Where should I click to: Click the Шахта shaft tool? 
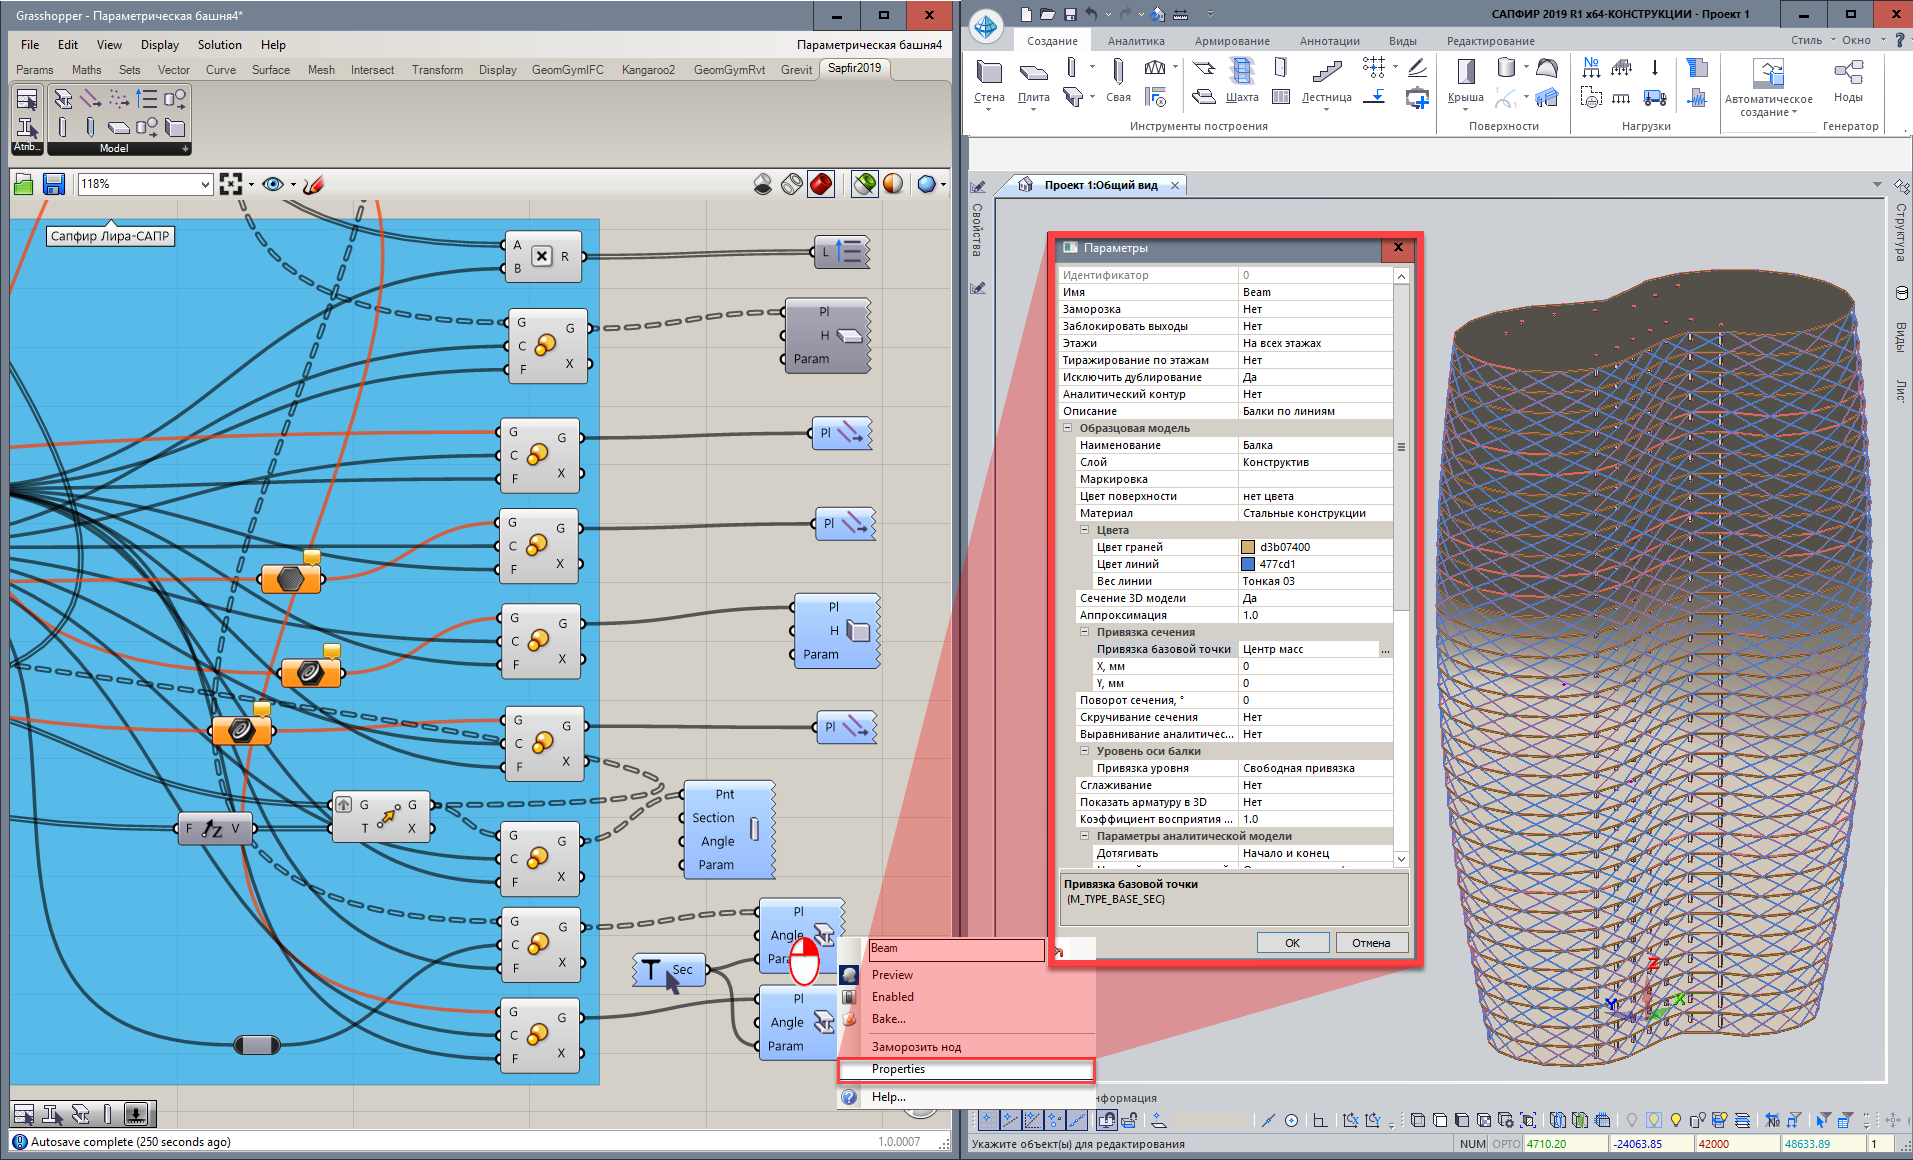pos(1241,80)
